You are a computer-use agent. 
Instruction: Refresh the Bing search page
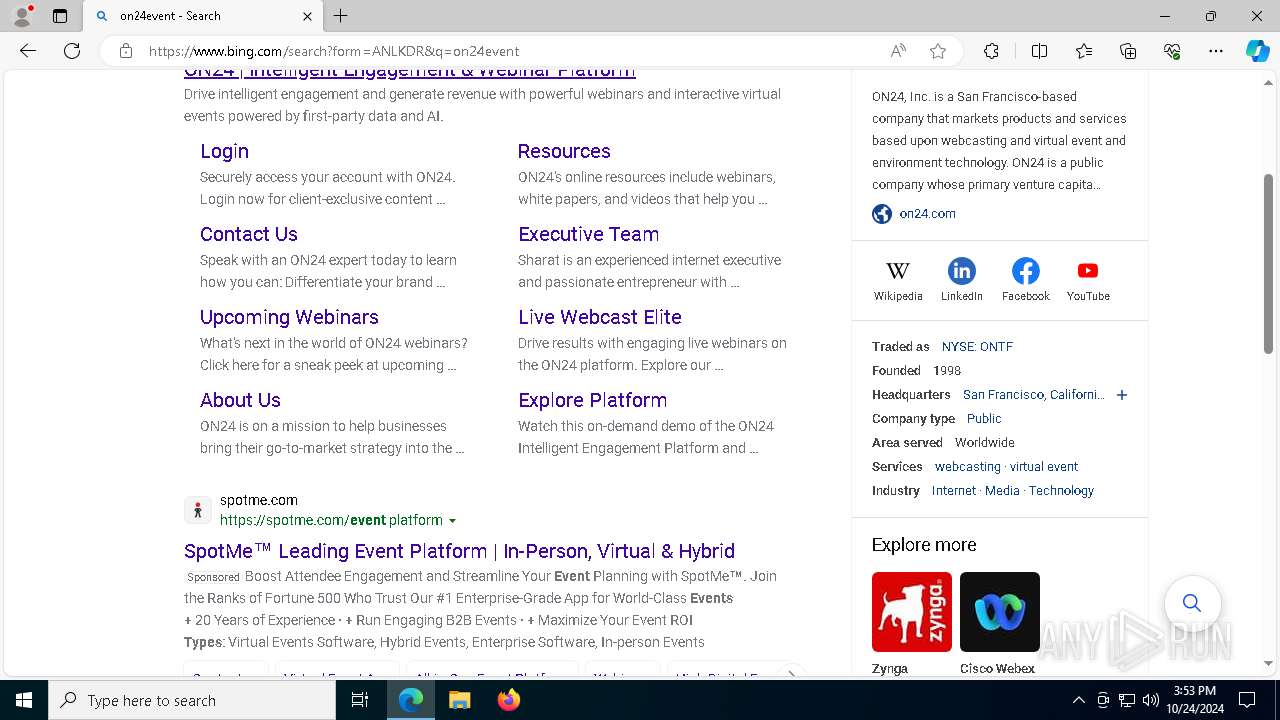tap(72, 51)
